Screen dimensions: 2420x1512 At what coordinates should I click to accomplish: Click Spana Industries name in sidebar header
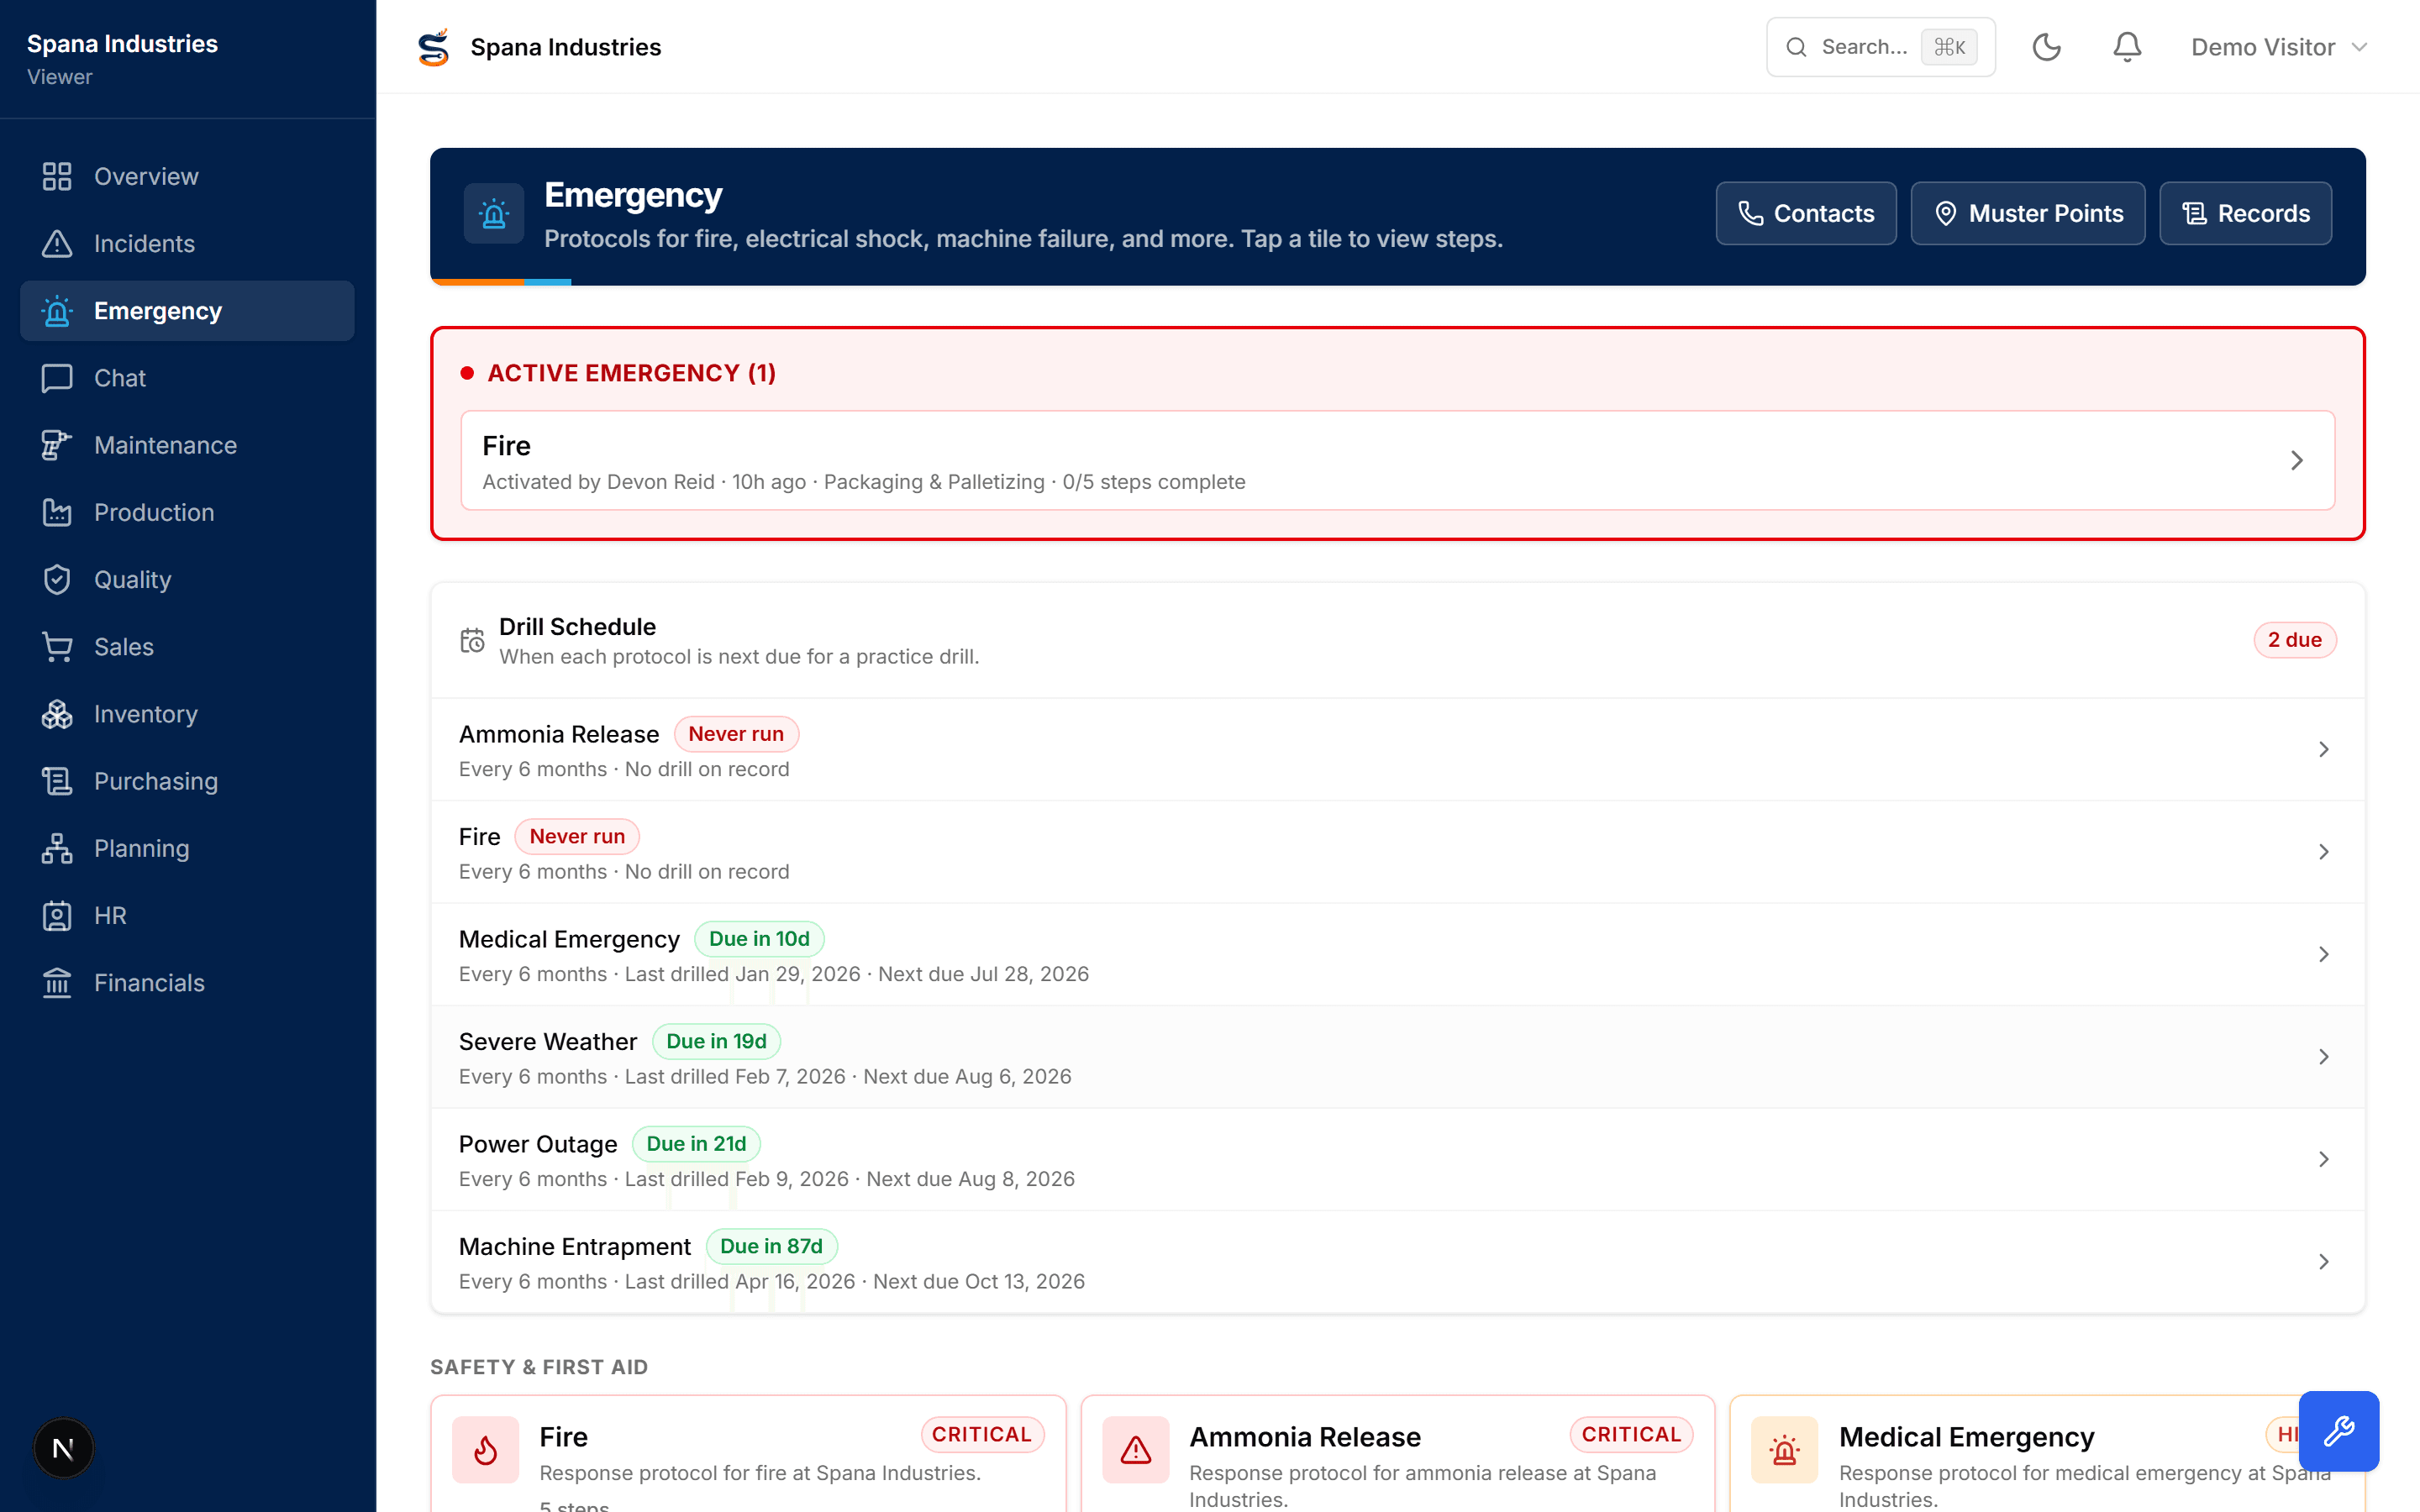(122, 44)
